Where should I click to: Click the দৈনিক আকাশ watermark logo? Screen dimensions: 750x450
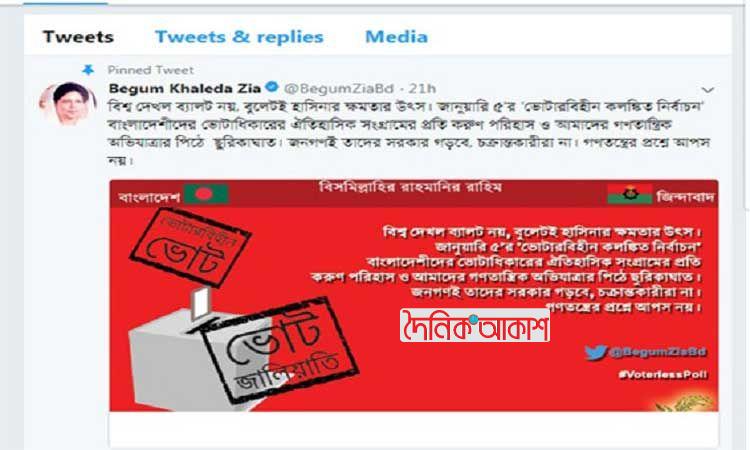pos(474,325)
